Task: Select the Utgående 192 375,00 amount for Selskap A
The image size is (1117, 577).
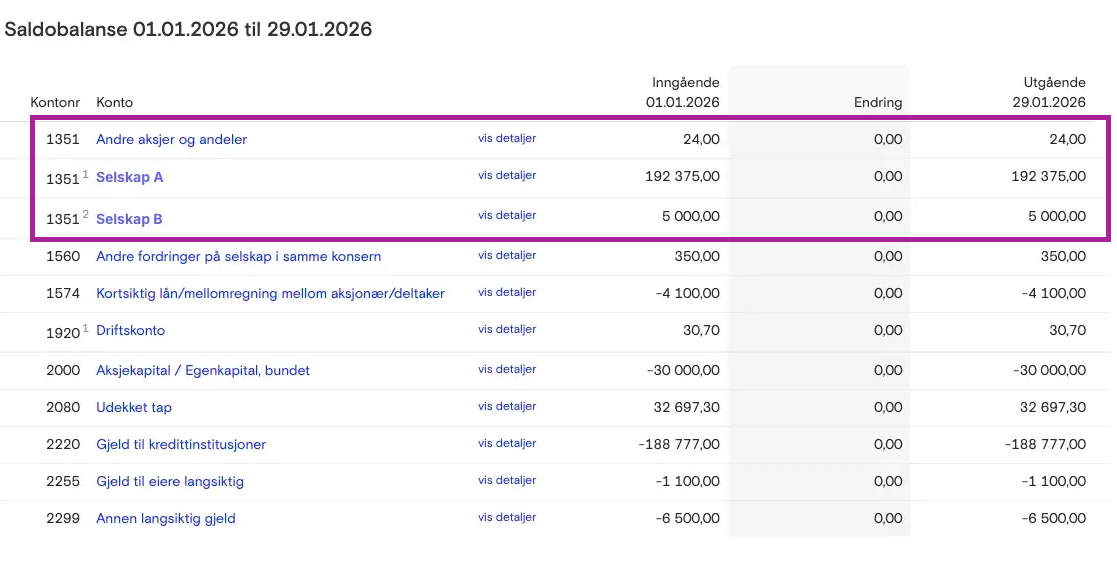Action: point(1048,178)
